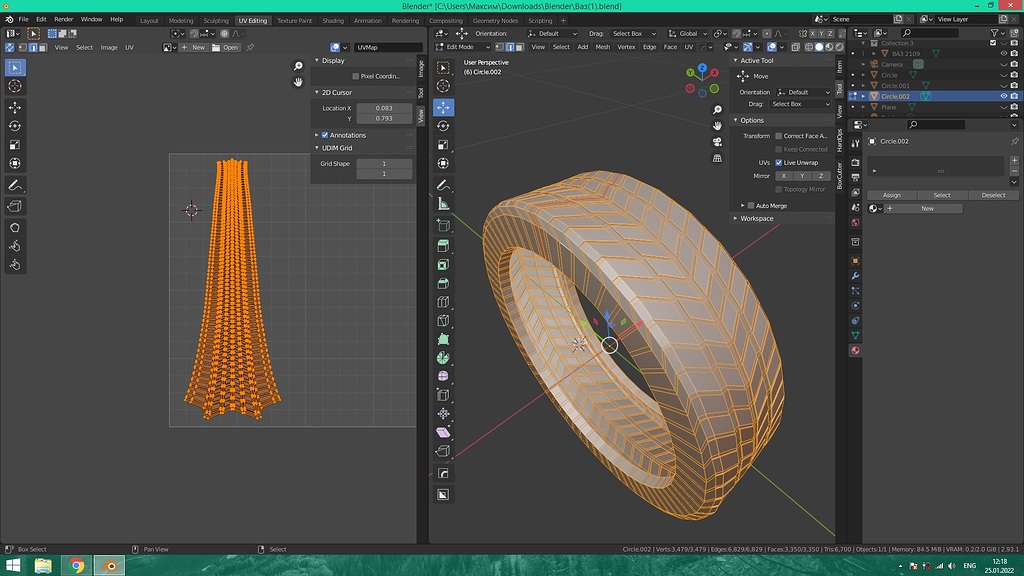Select the Pinch tool in UV editor

(15, 264)
